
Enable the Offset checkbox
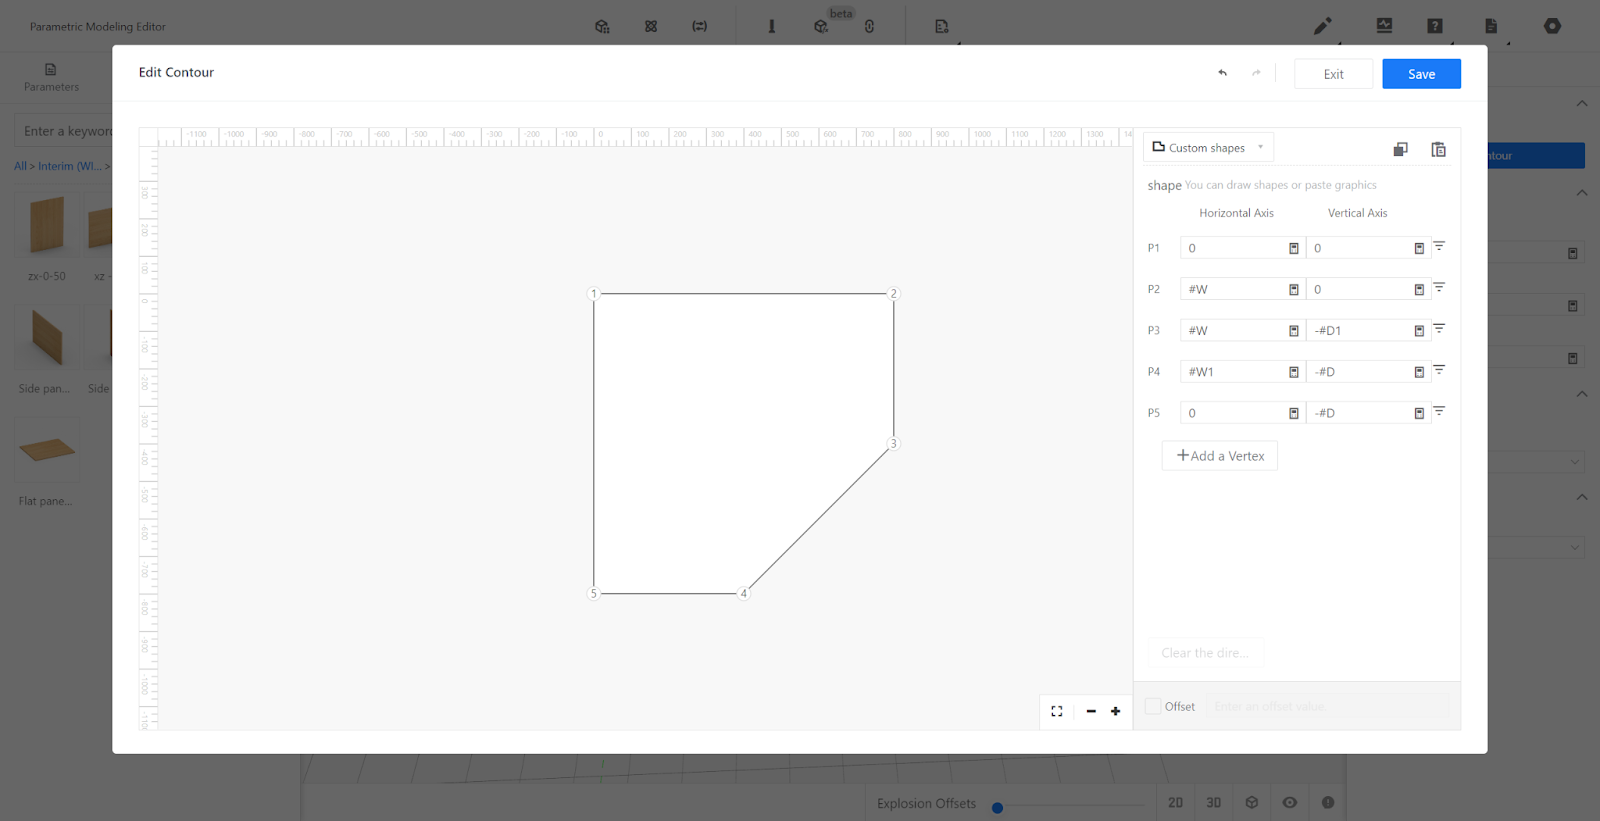tap(1153, 706)
